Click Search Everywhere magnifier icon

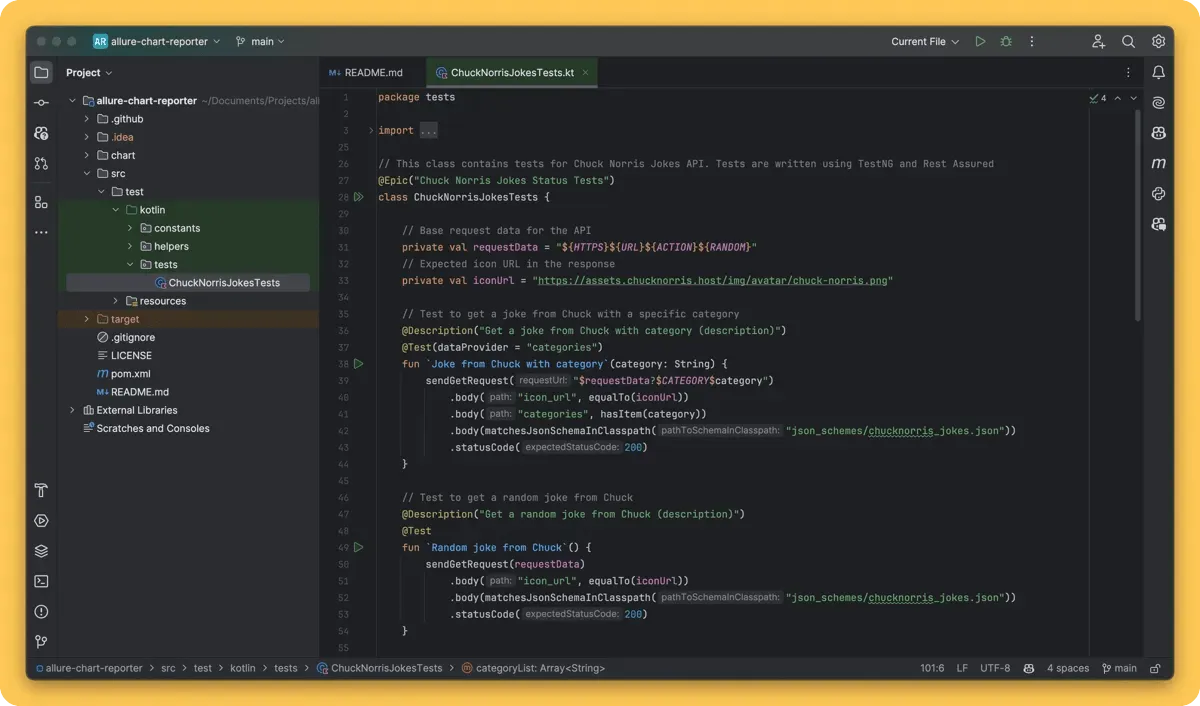(1128, 42)
